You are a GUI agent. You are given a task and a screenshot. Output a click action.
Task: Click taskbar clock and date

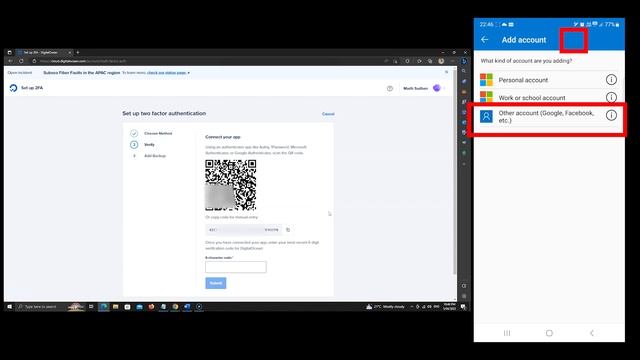pos(449,307)
